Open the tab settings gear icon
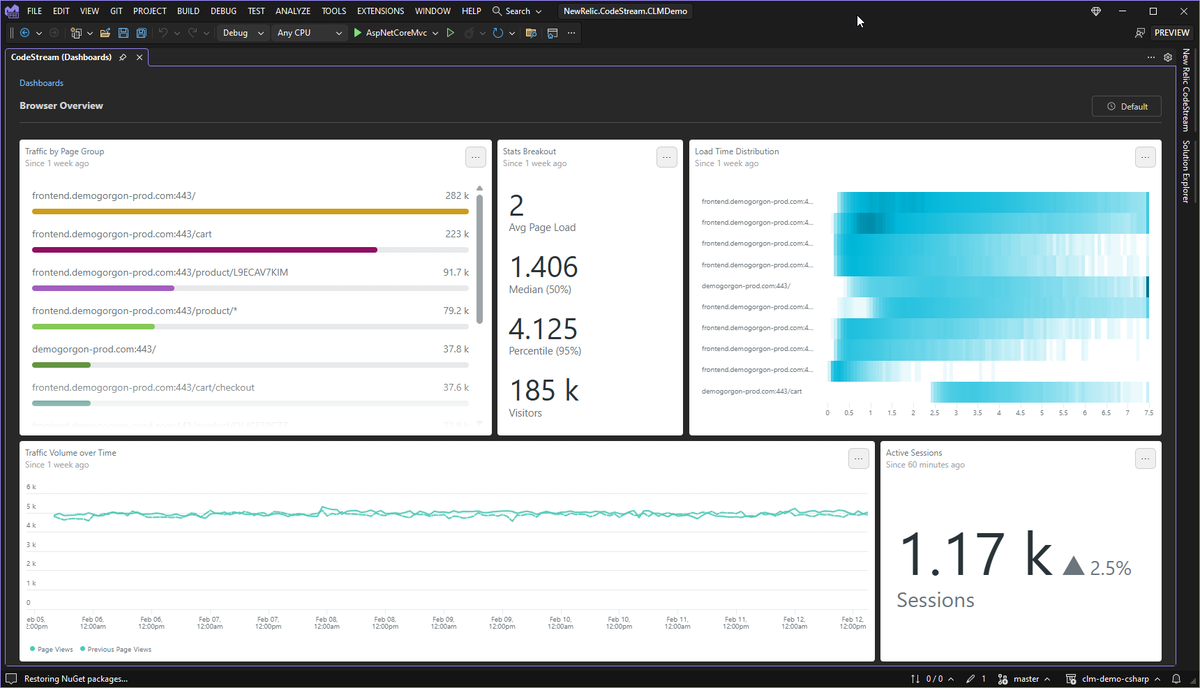1200x688 pixels. (1168, 58)
